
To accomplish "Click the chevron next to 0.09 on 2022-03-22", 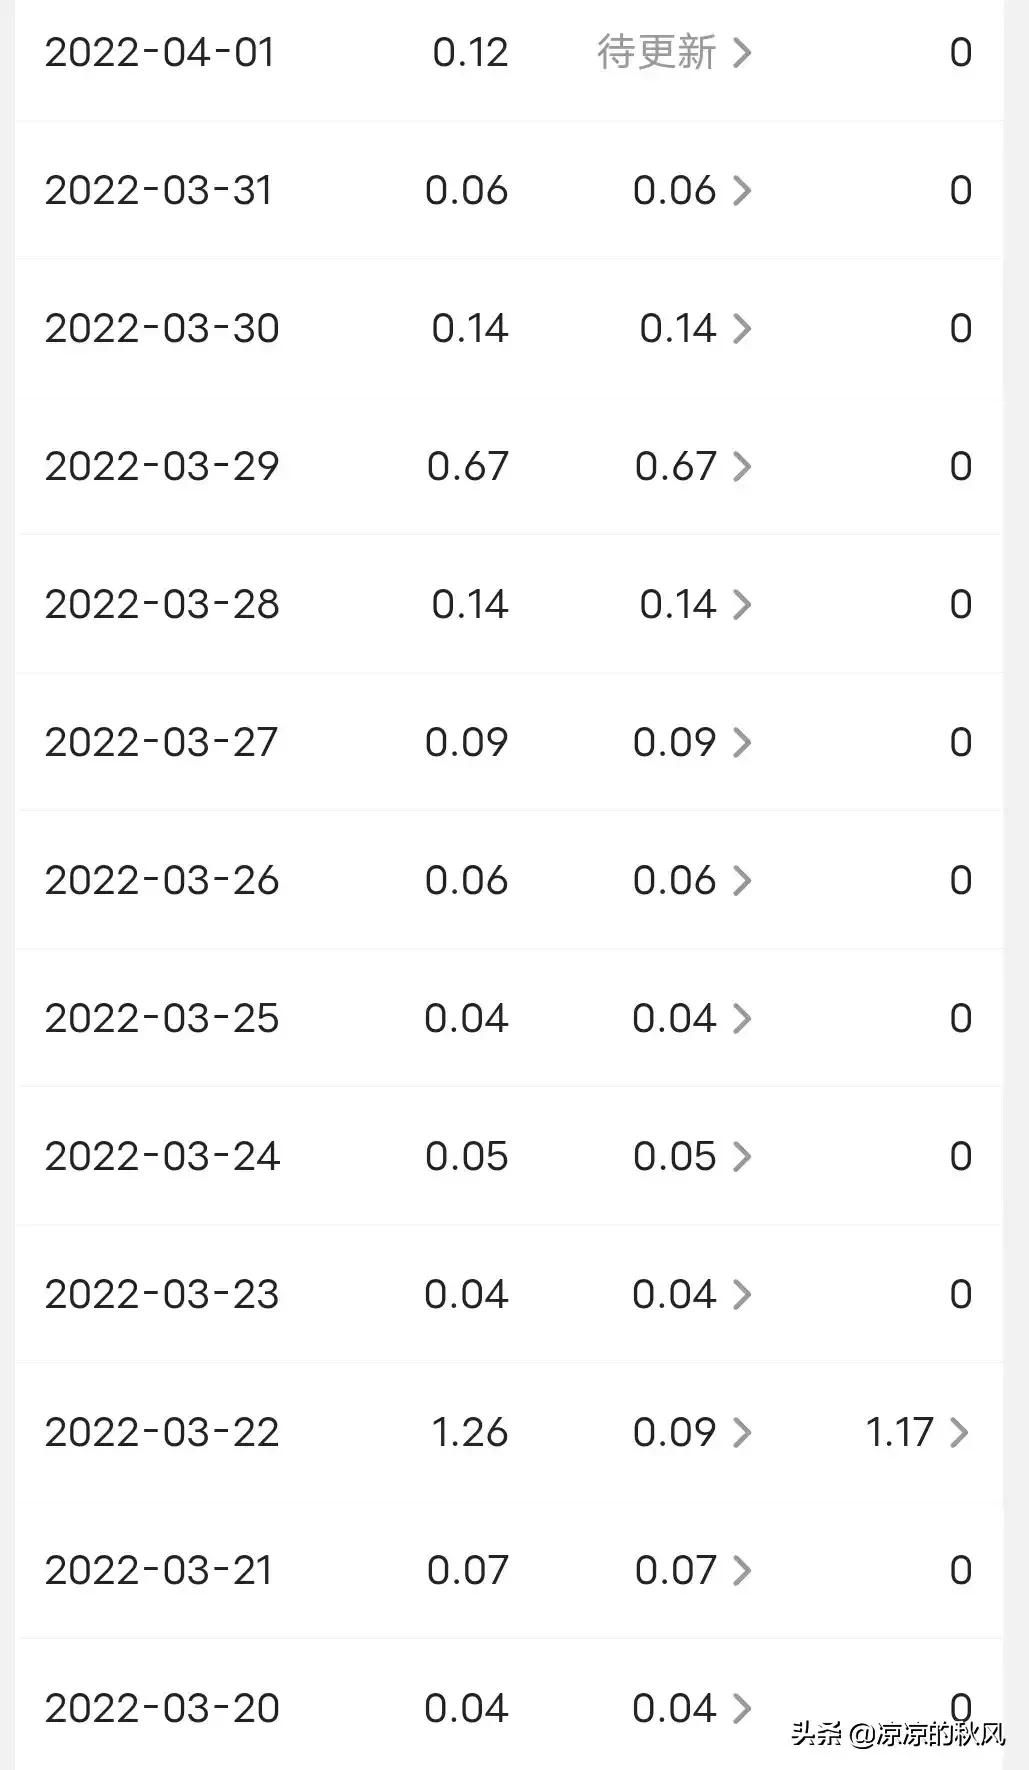I will click(x=741, y=1433).
